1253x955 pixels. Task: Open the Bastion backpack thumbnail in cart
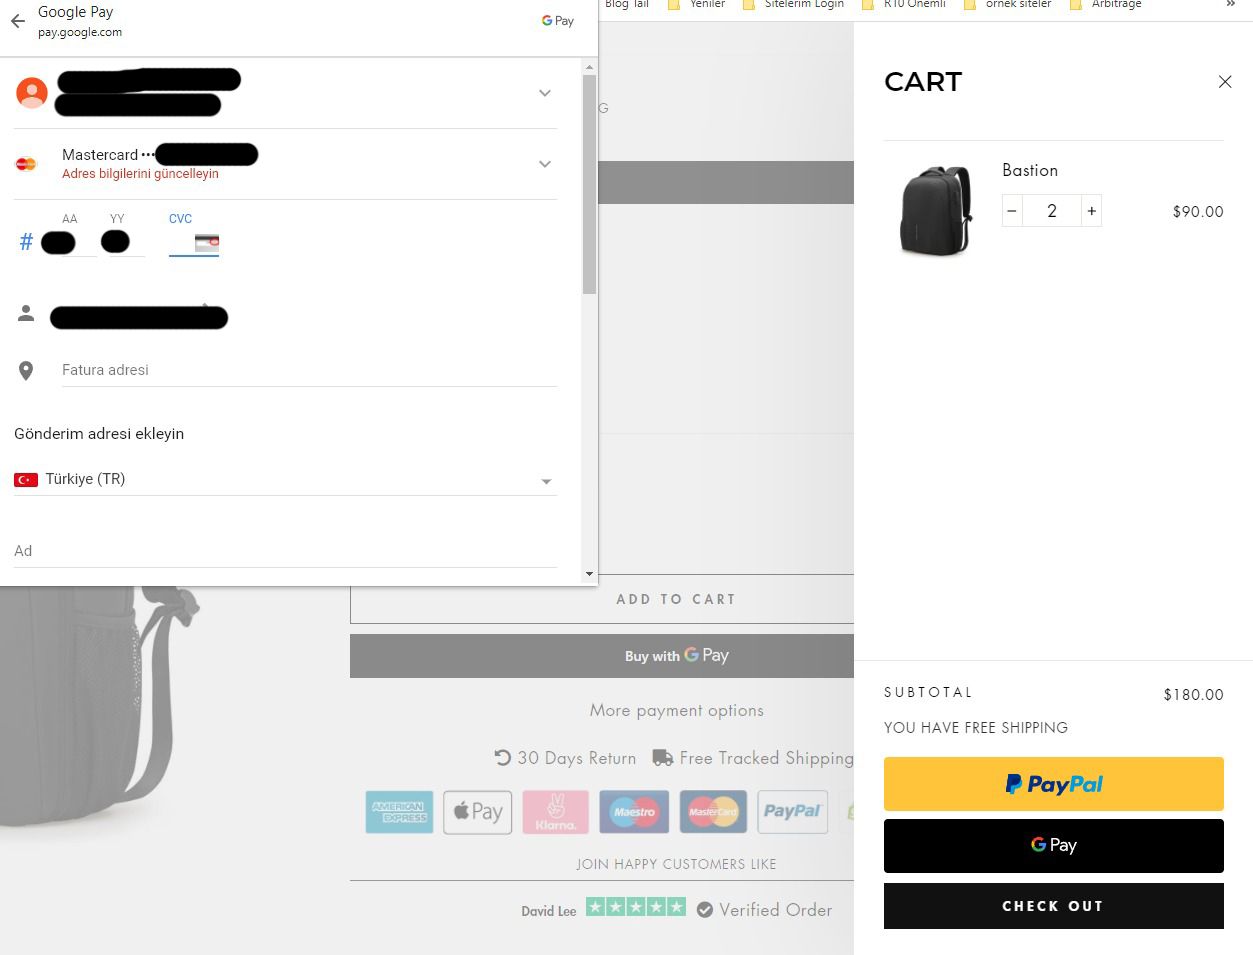935,211
